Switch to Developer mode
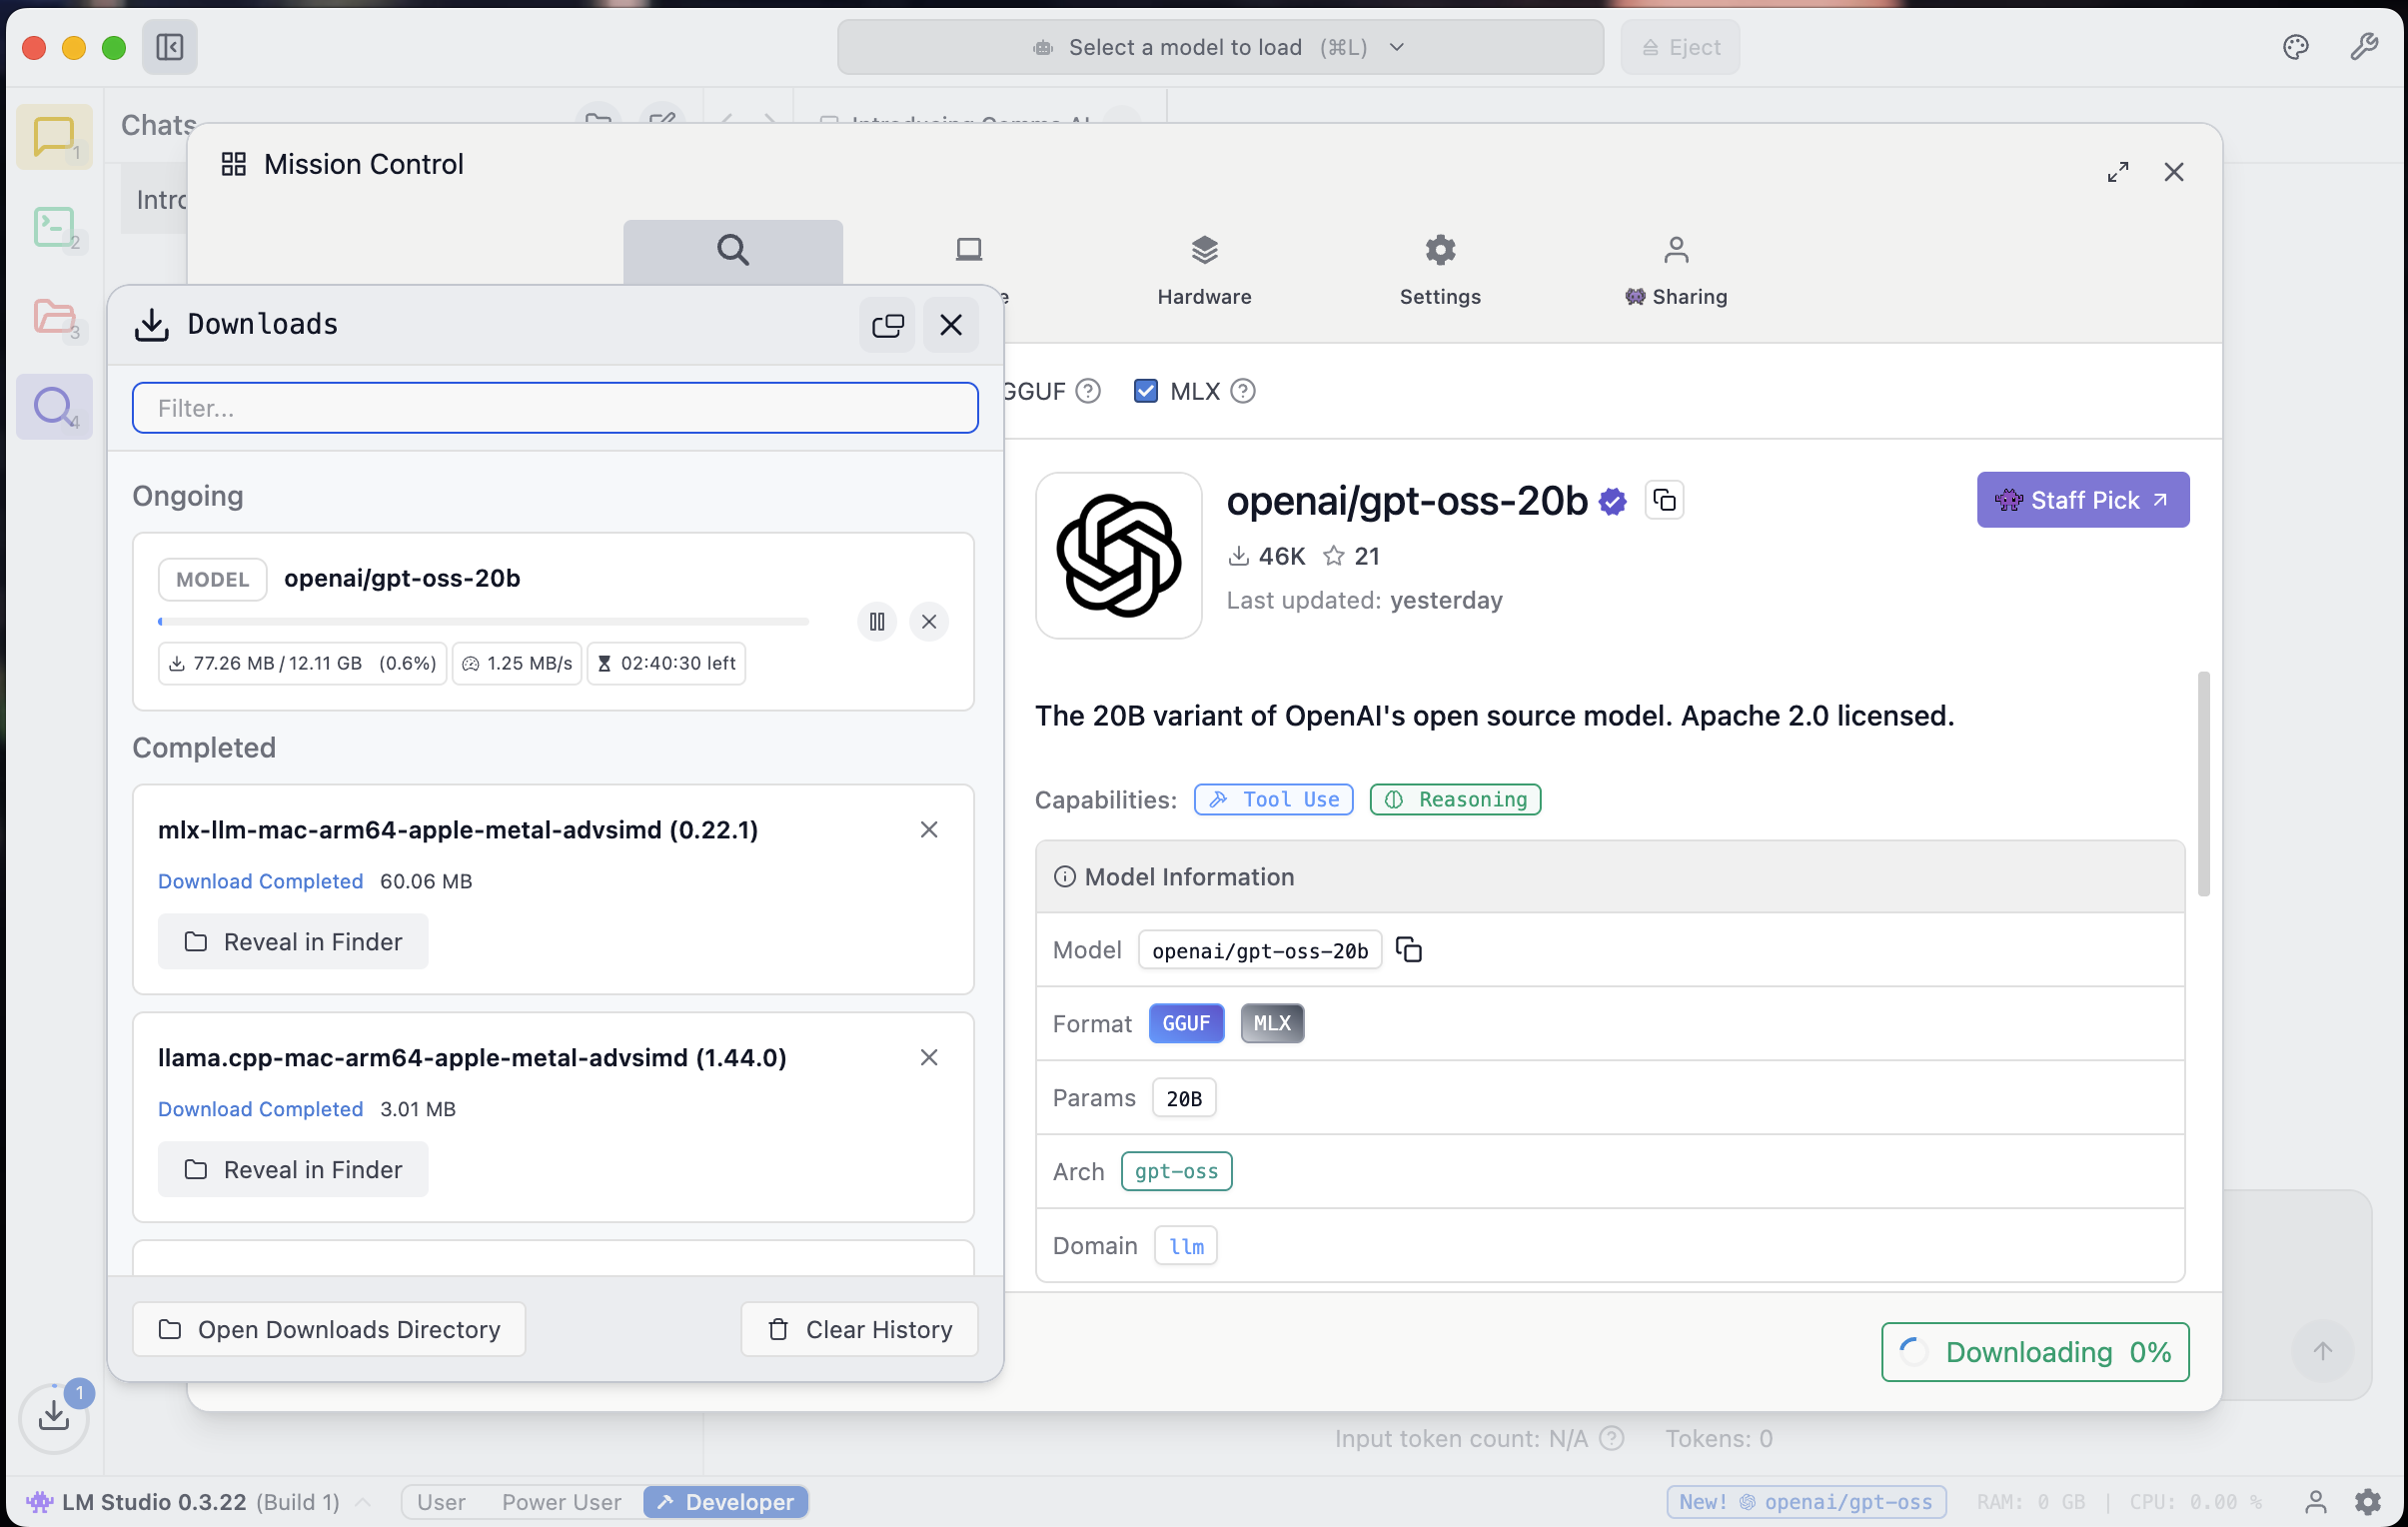Image resolution: width=2408 pixels, height=1527 pixels. click(726, 1502)
